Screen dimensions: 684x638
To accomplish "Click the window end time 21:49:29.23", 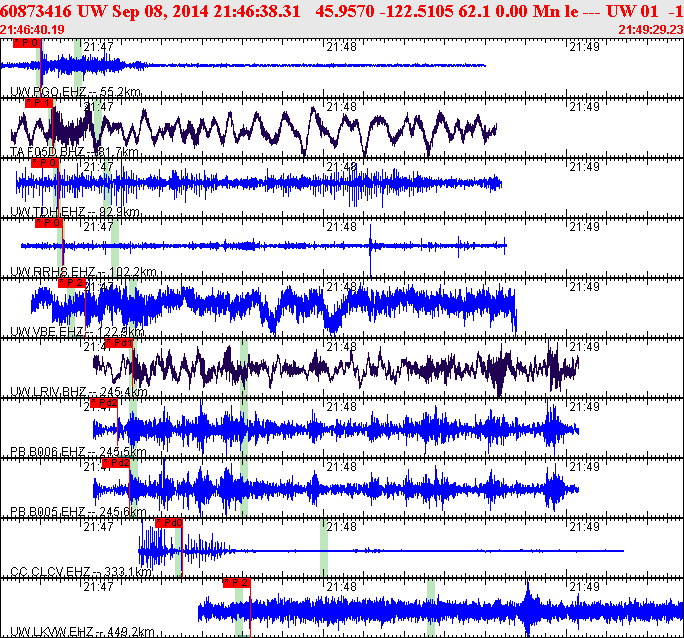I will (x=650, y=29).
